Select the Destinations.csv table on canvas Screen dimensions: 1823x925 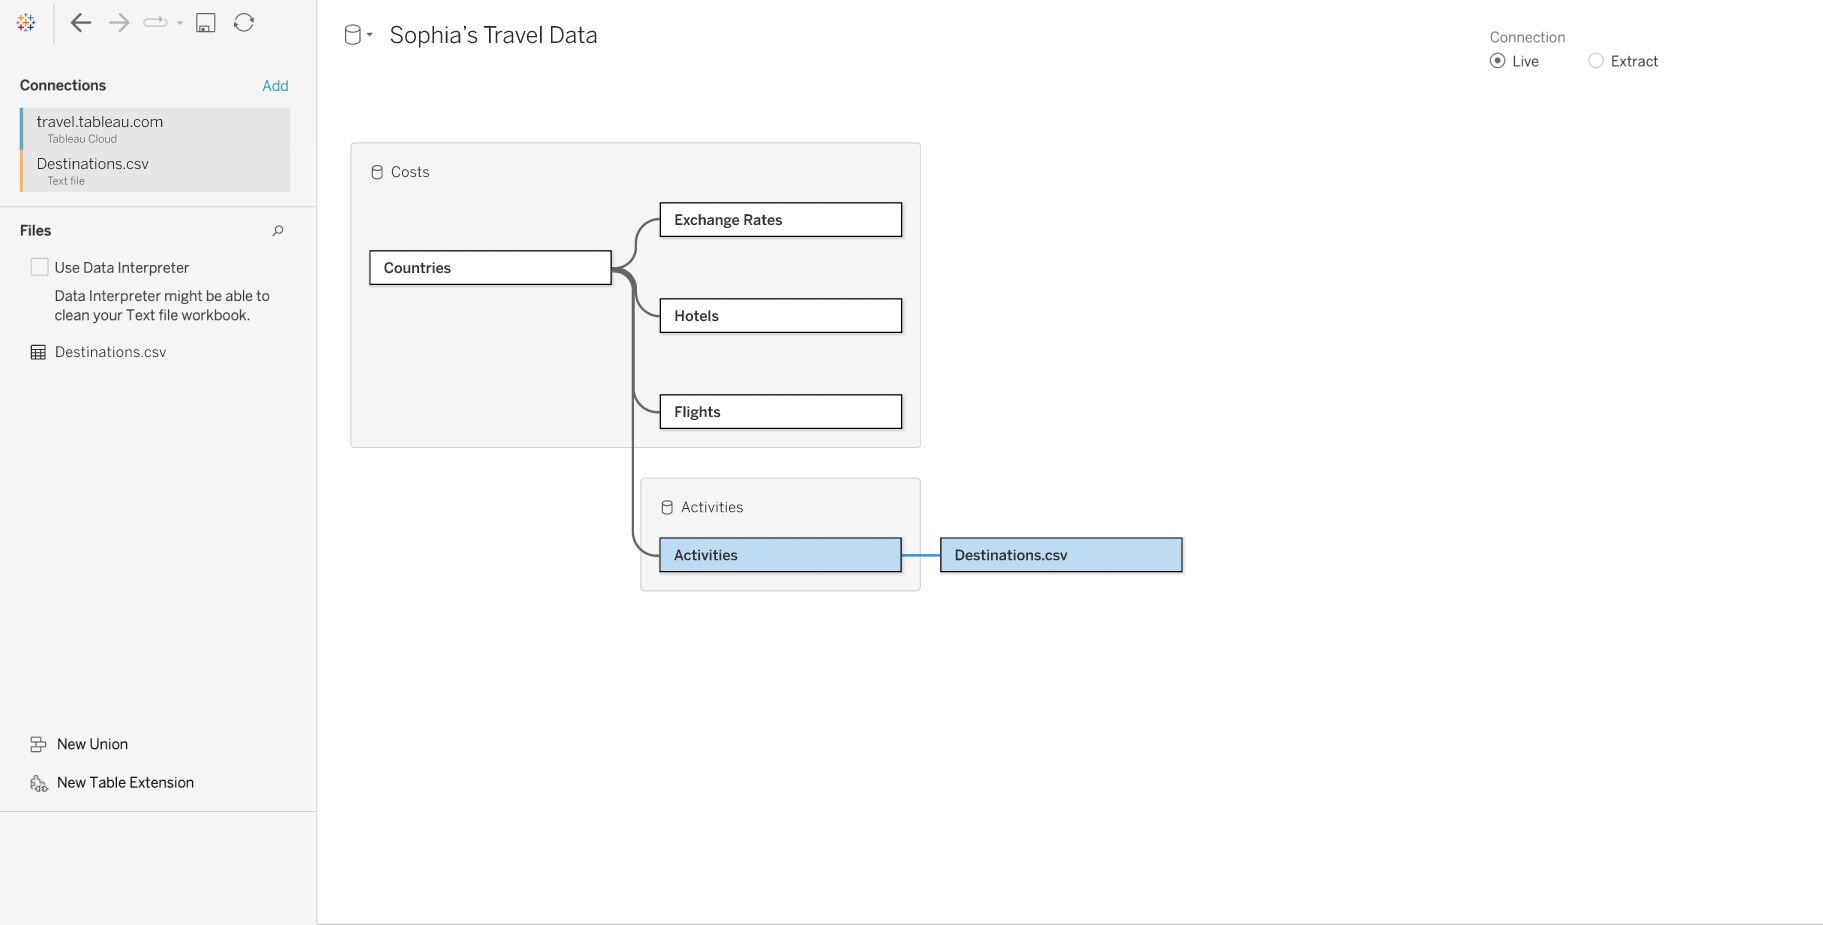(x=1061, y=555)
